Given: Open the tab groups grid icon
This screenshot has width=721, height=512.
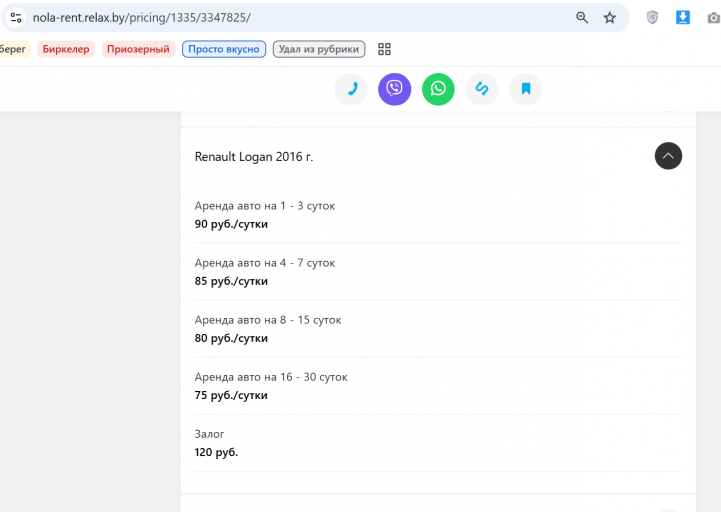Looking at the screenshot, I should [x=384, y=49].
